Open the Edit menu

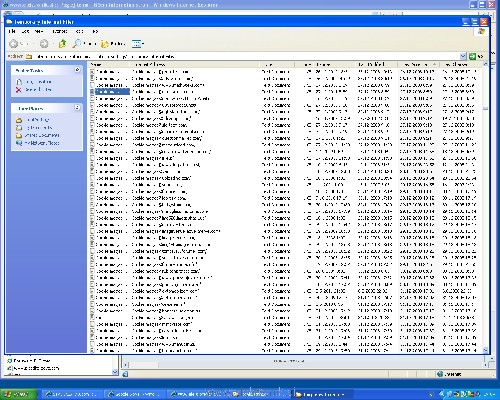(x=25, y=31)
